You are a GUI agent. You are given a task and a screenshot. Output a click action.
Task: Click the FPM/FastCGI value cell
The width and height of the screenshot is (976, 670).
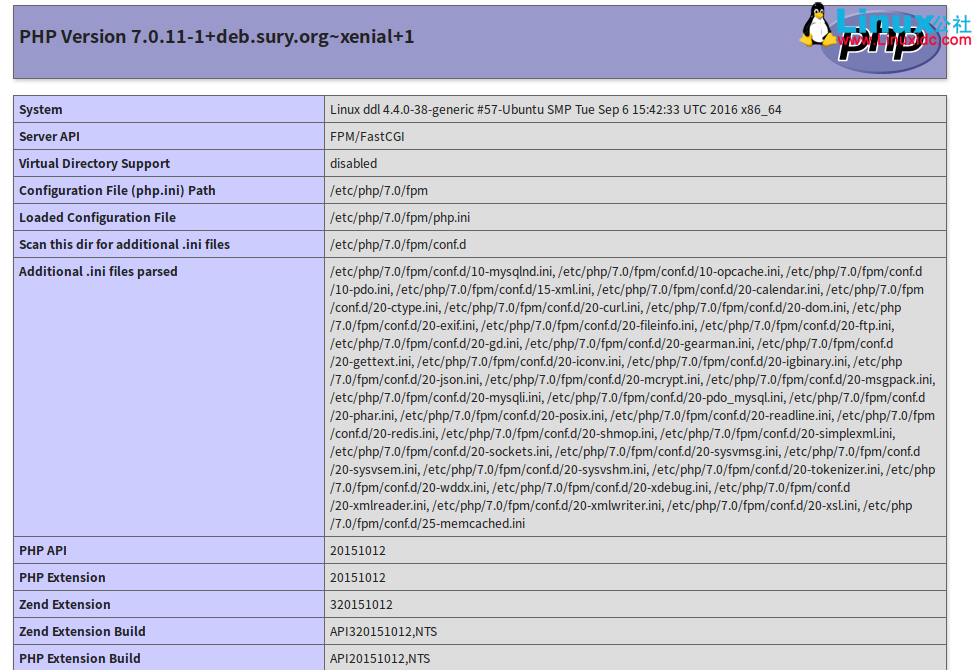click(x=367, y=137)
